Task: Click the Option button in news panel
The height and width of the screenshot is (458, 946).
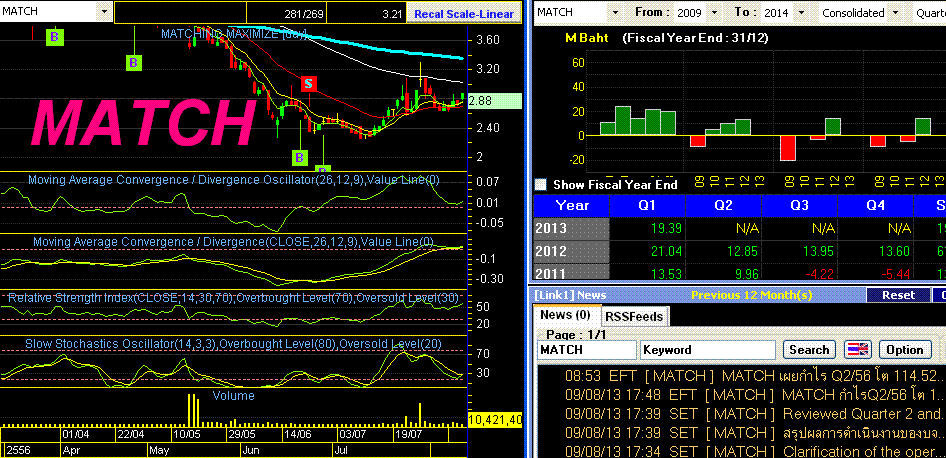Action: click(904, 349)
